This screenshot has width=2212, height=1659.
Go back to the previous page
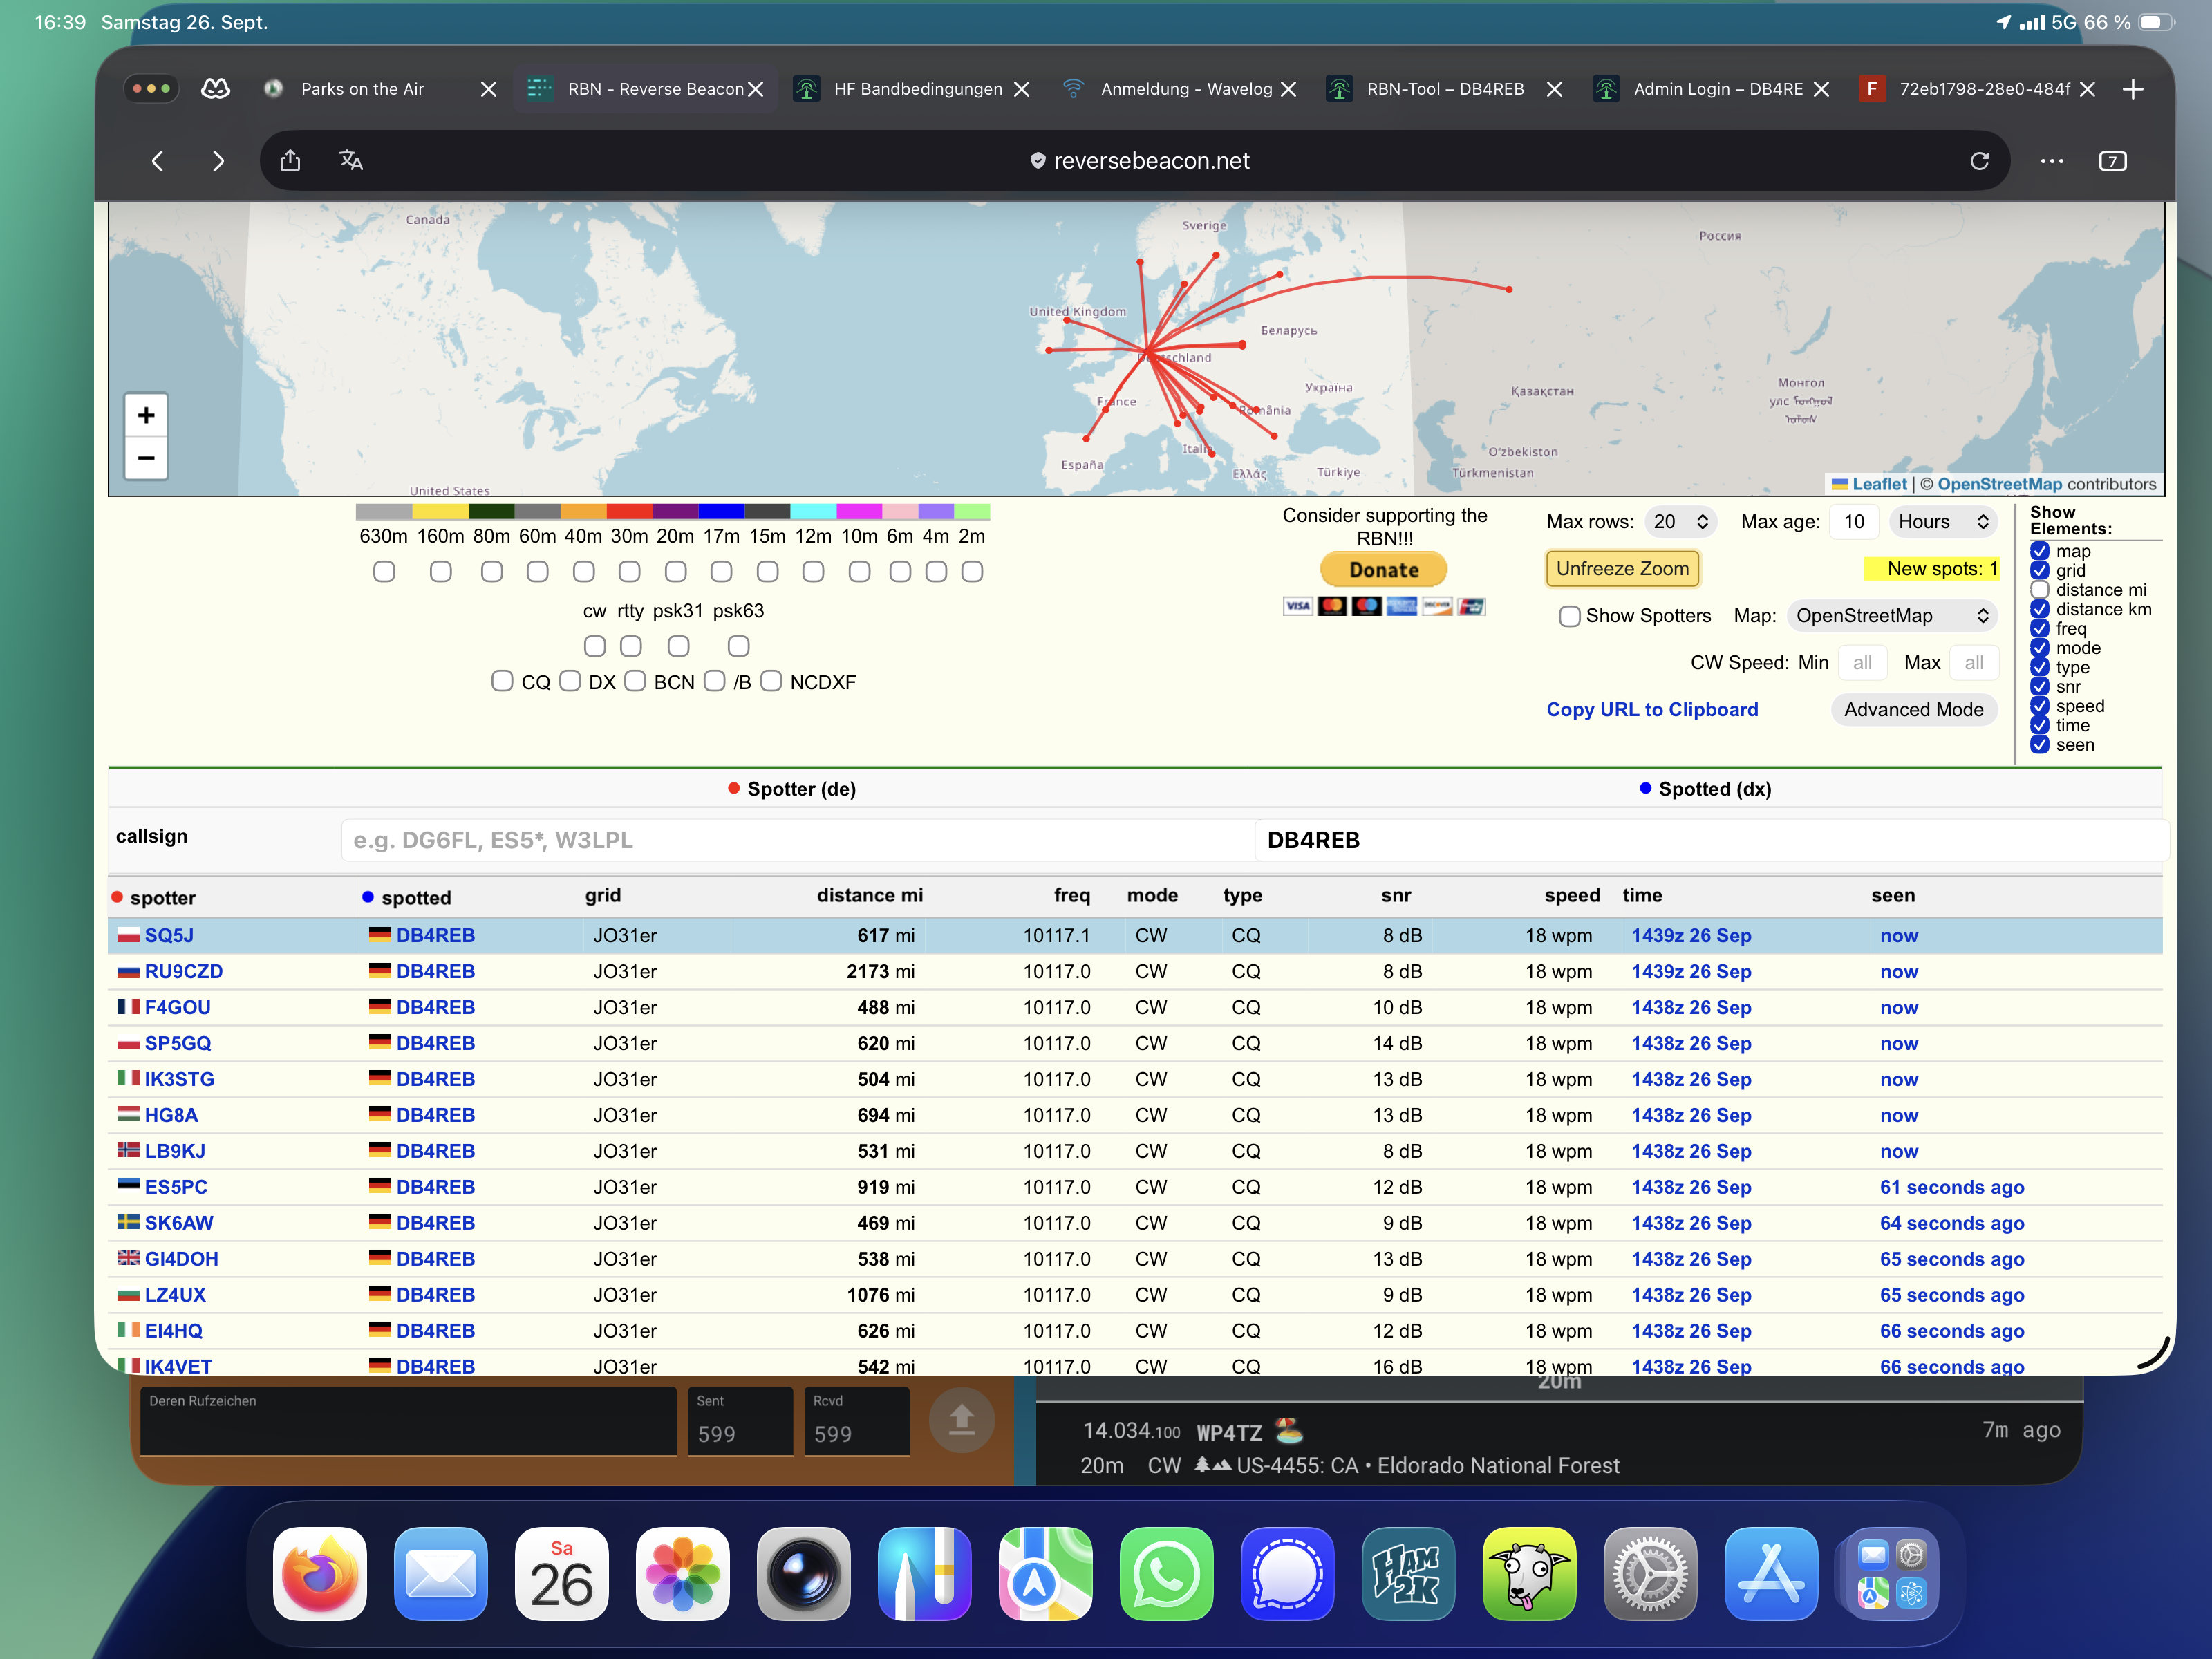157,161
